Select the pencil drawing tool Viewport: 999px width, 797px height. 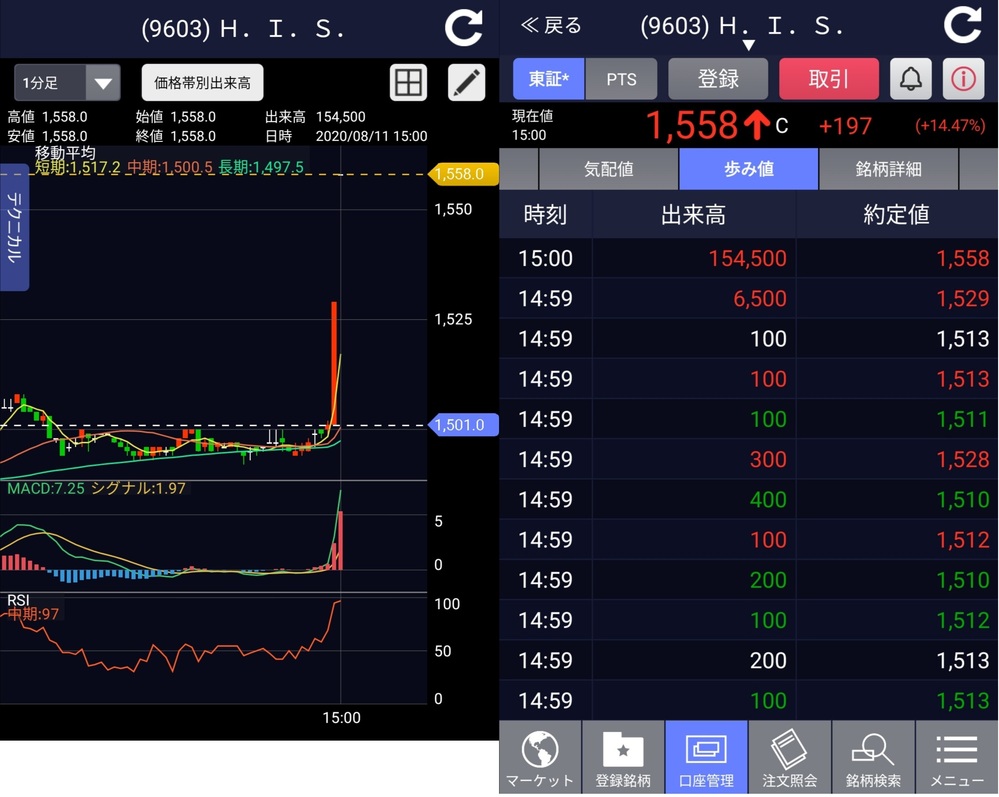(466, 83)
